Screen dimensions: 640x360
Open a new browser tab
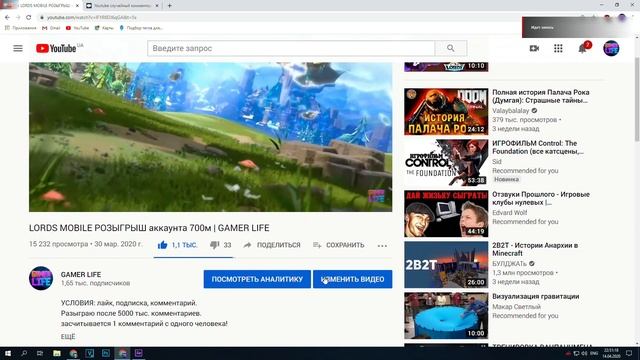coord(169,6)
